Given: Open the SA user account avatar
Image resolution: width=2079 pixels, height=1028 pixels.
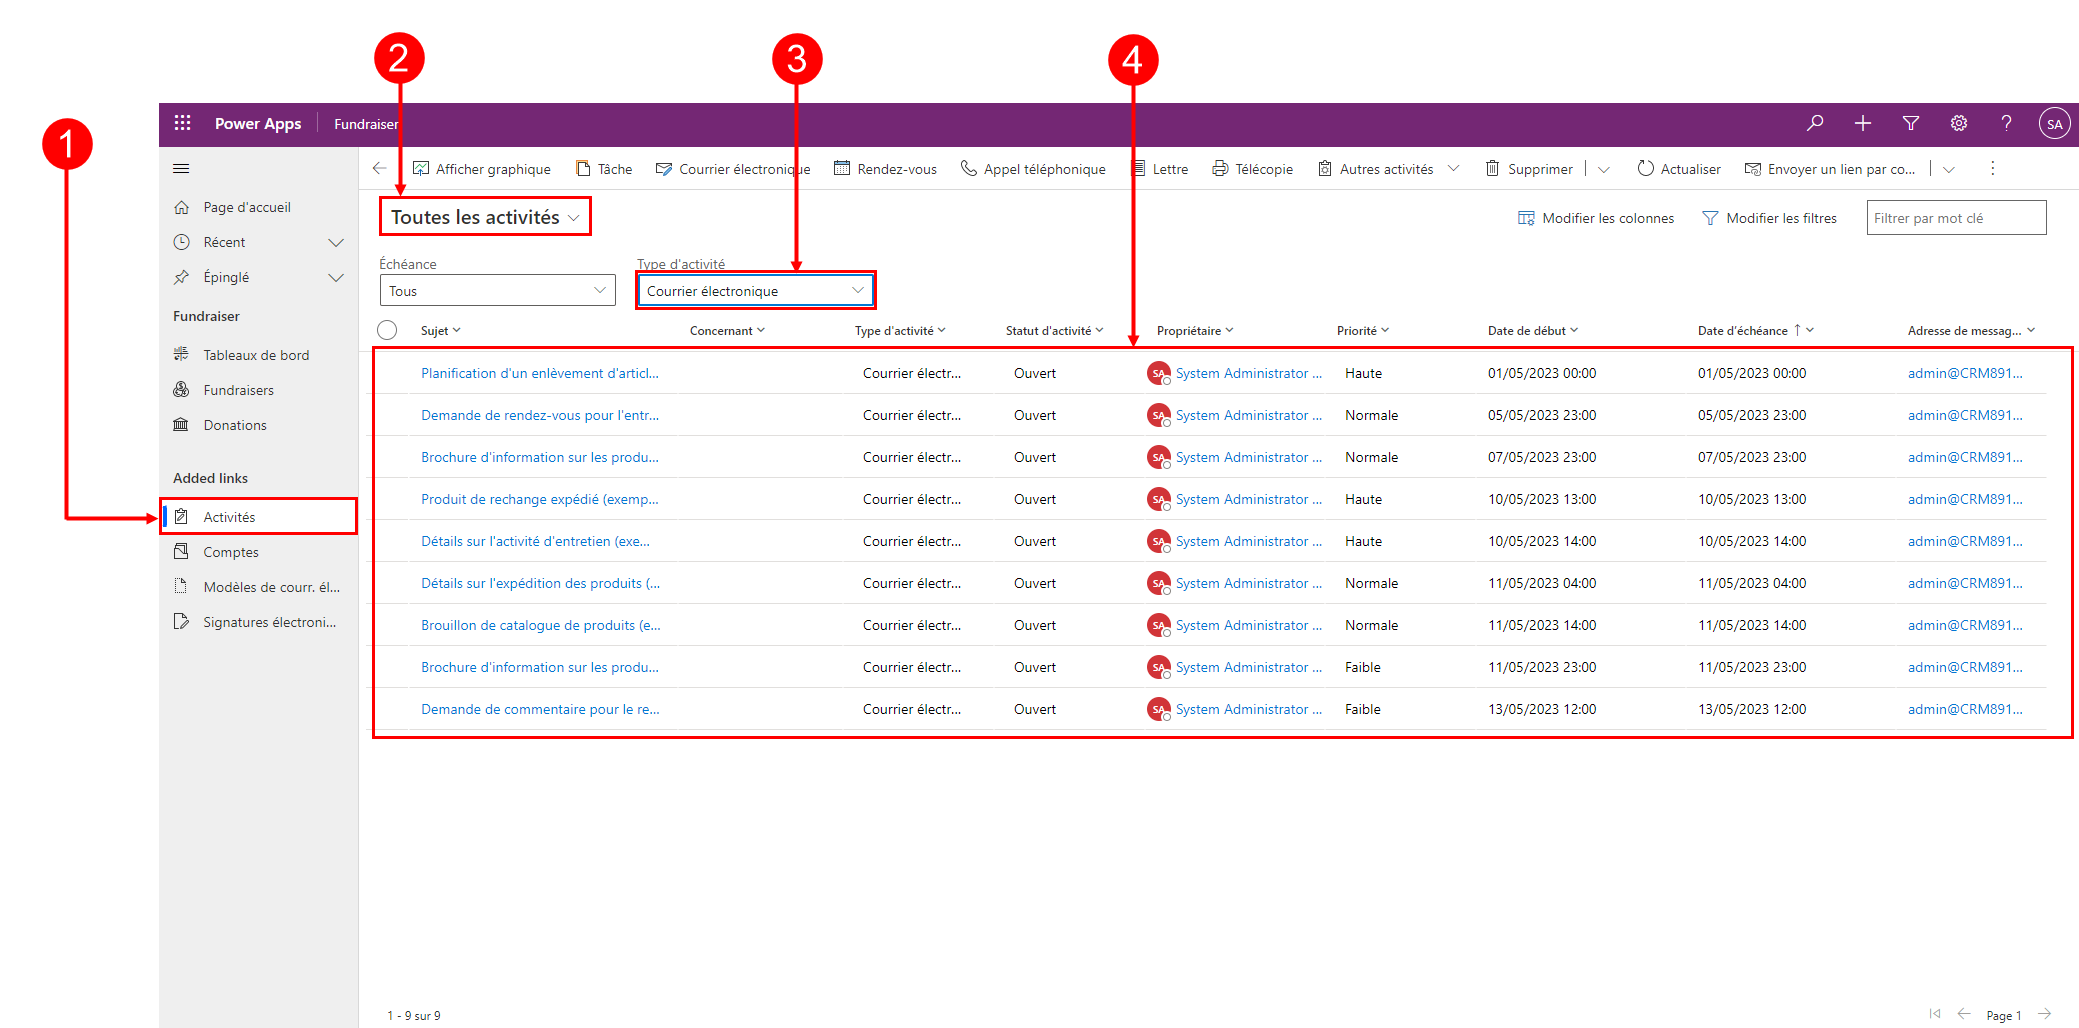Looking at the screenshot, I should pyautogui.click(x=2054, y=124).
